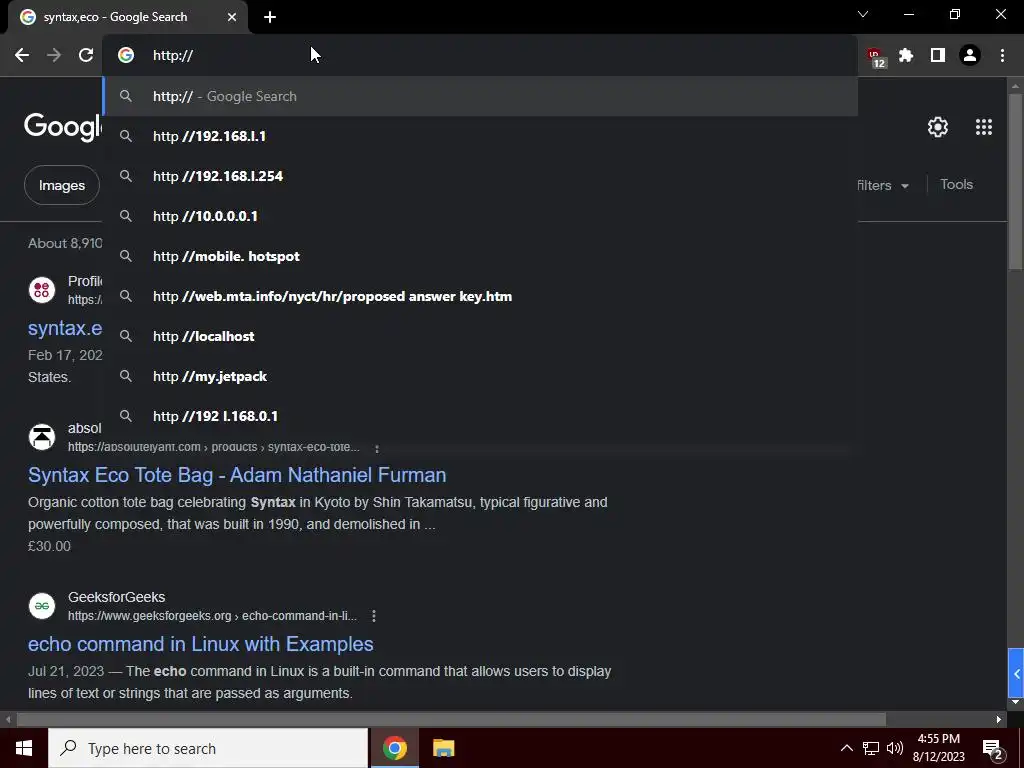The image size is (1024, 768).
Task: Open the search Tools button
Action: tap(957, 185)
